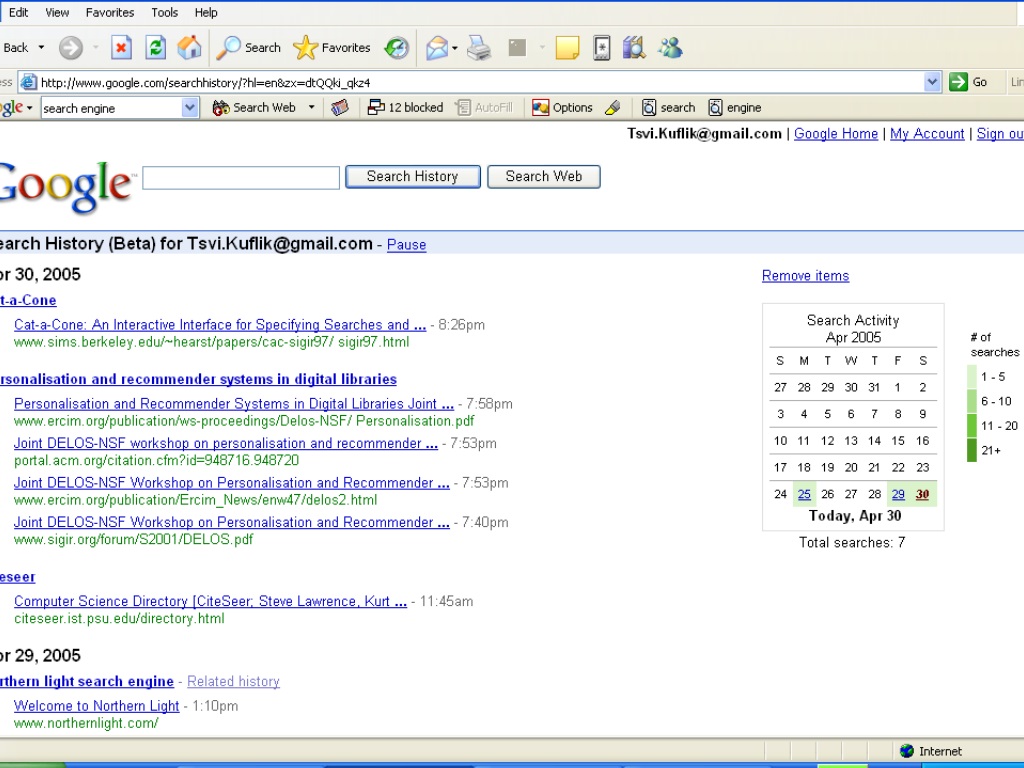Click the 'citeseer.ist.psu.edu/directory.html' URL text
Screen dimensions: 1024x768
click(x=119, y=619)
